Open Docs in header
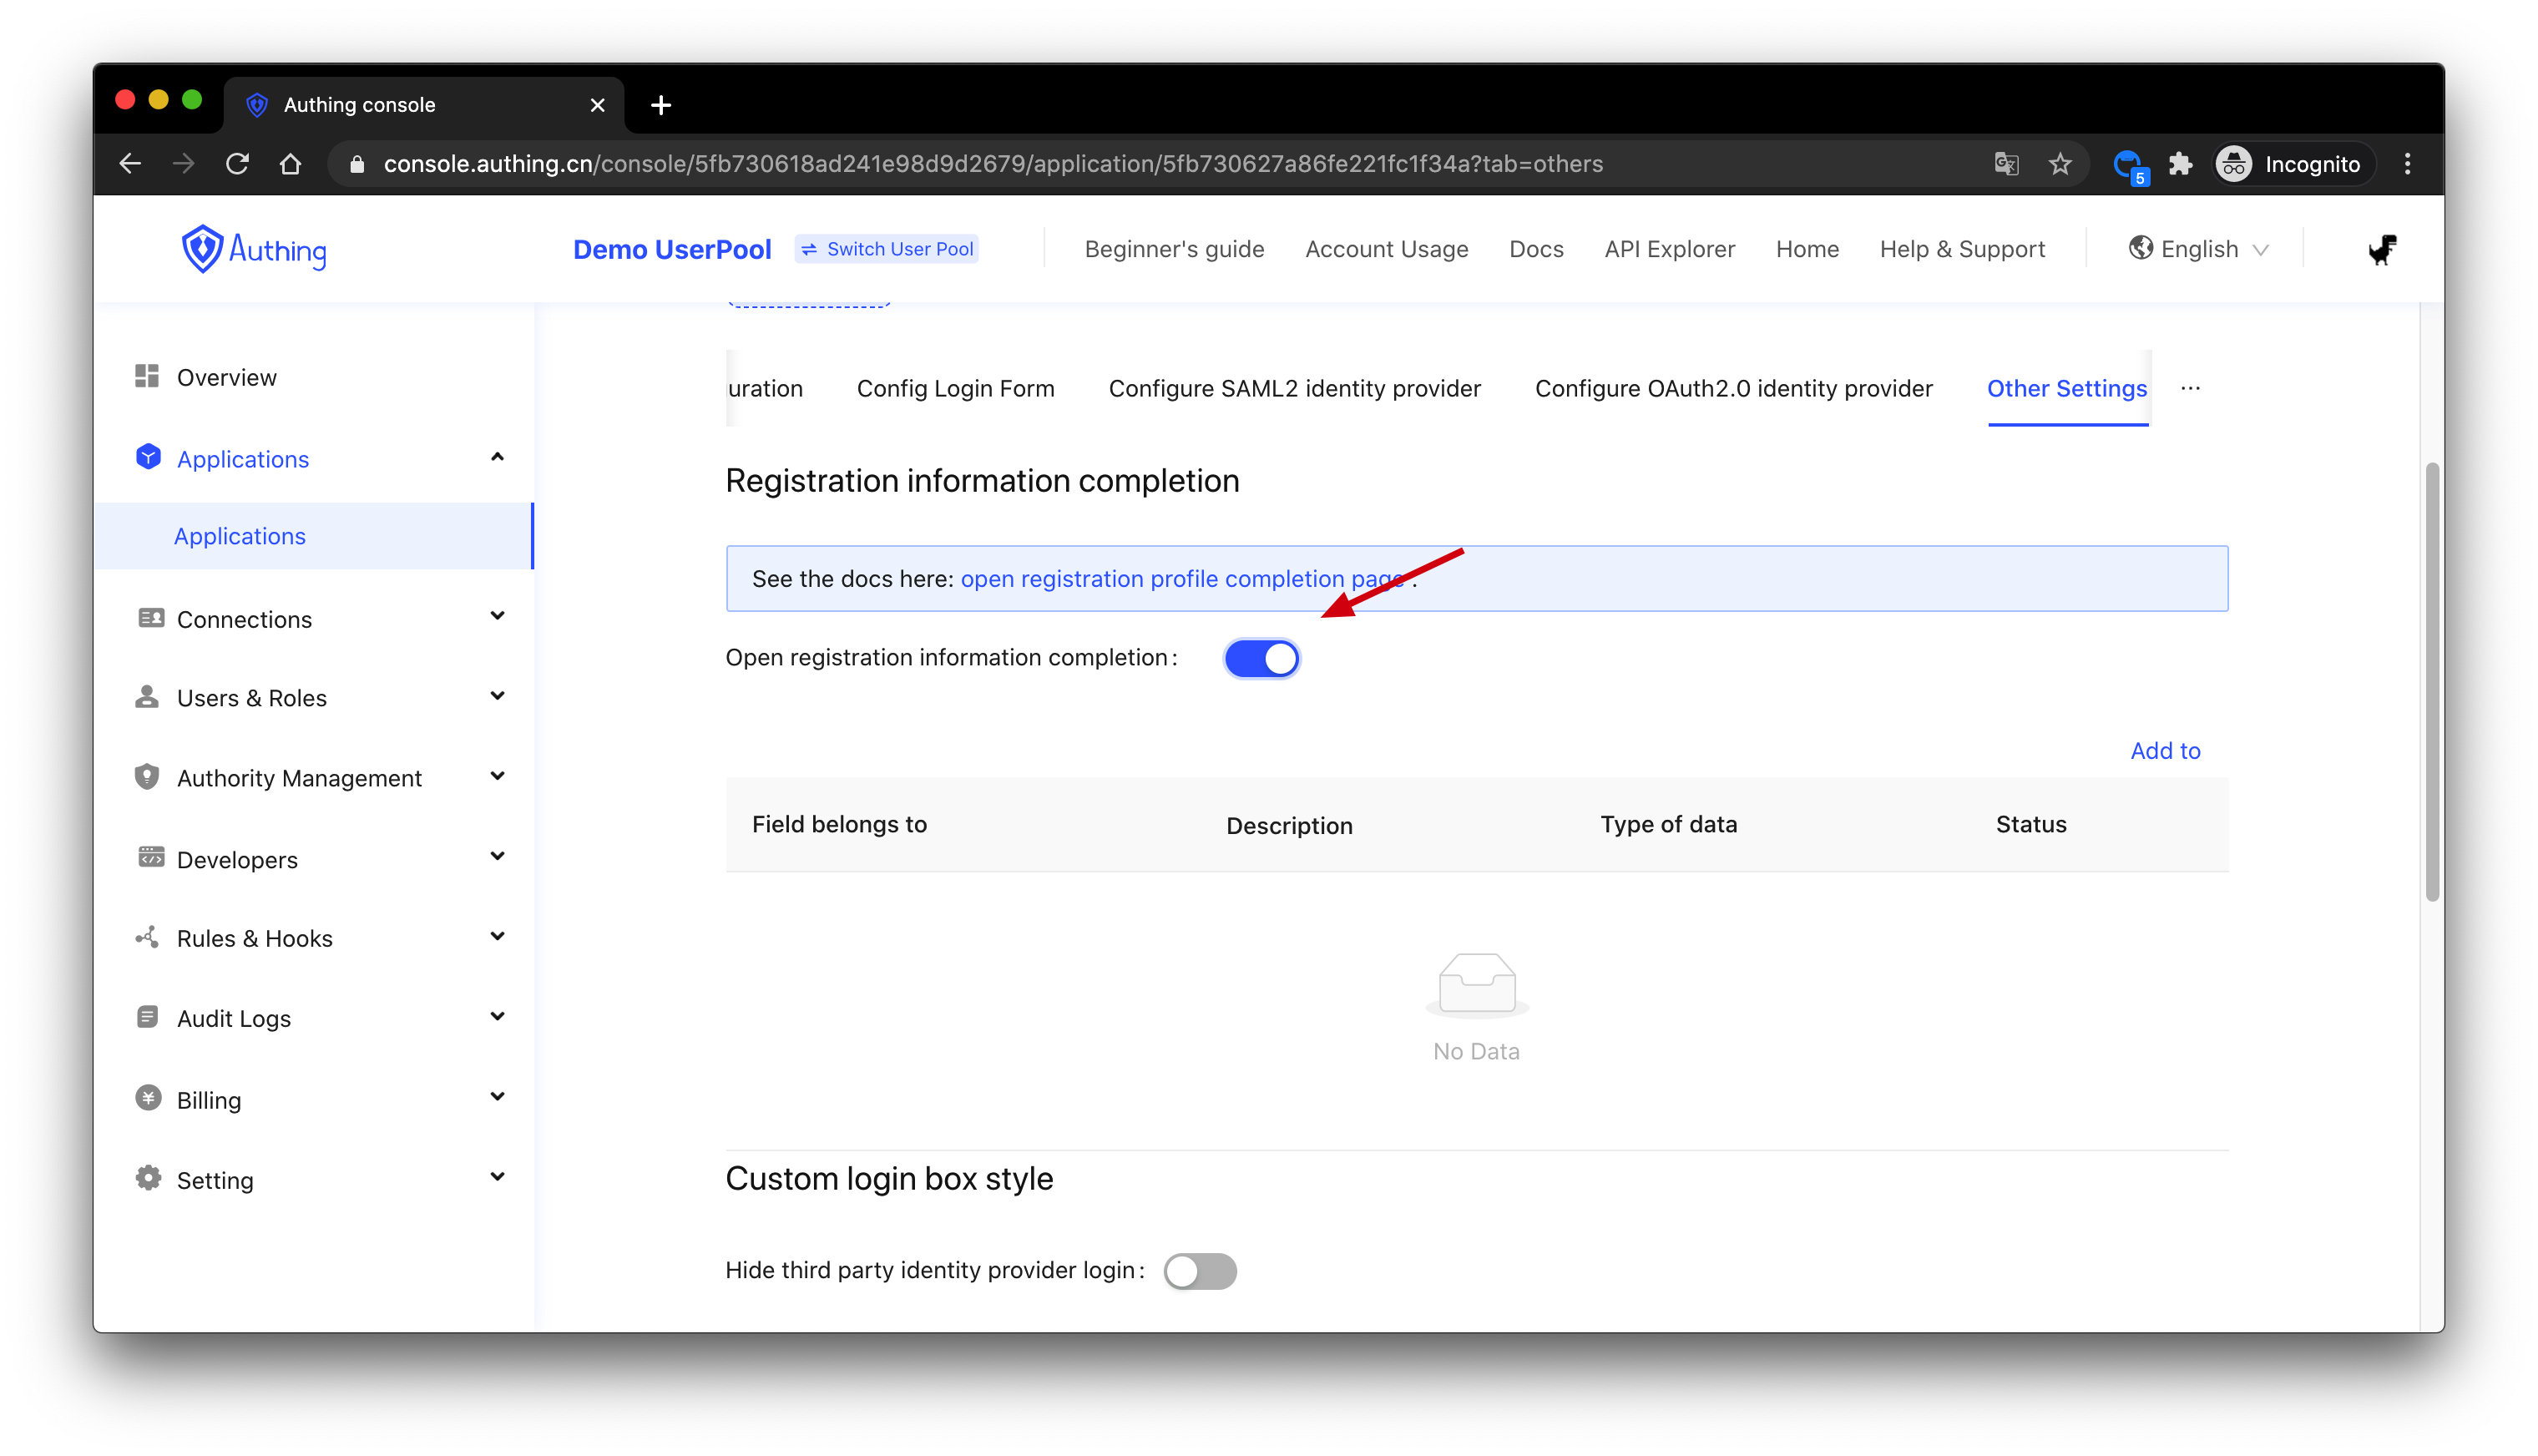Viewport: 2538px width, 1456px height. pyautogui.click(x=1535, y=249)
